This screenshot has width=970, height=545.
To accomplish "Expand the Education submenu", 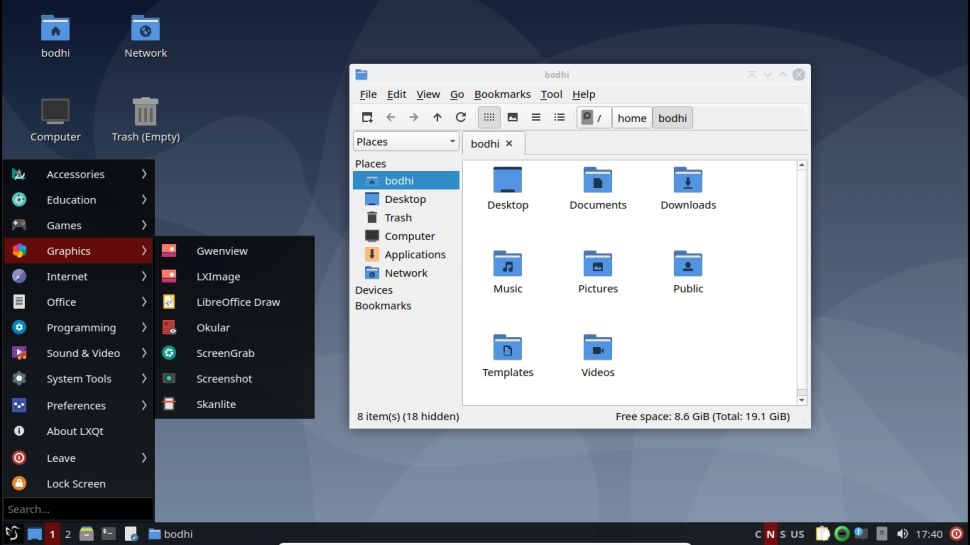I will pyautogui.click(x=79, y=200).
